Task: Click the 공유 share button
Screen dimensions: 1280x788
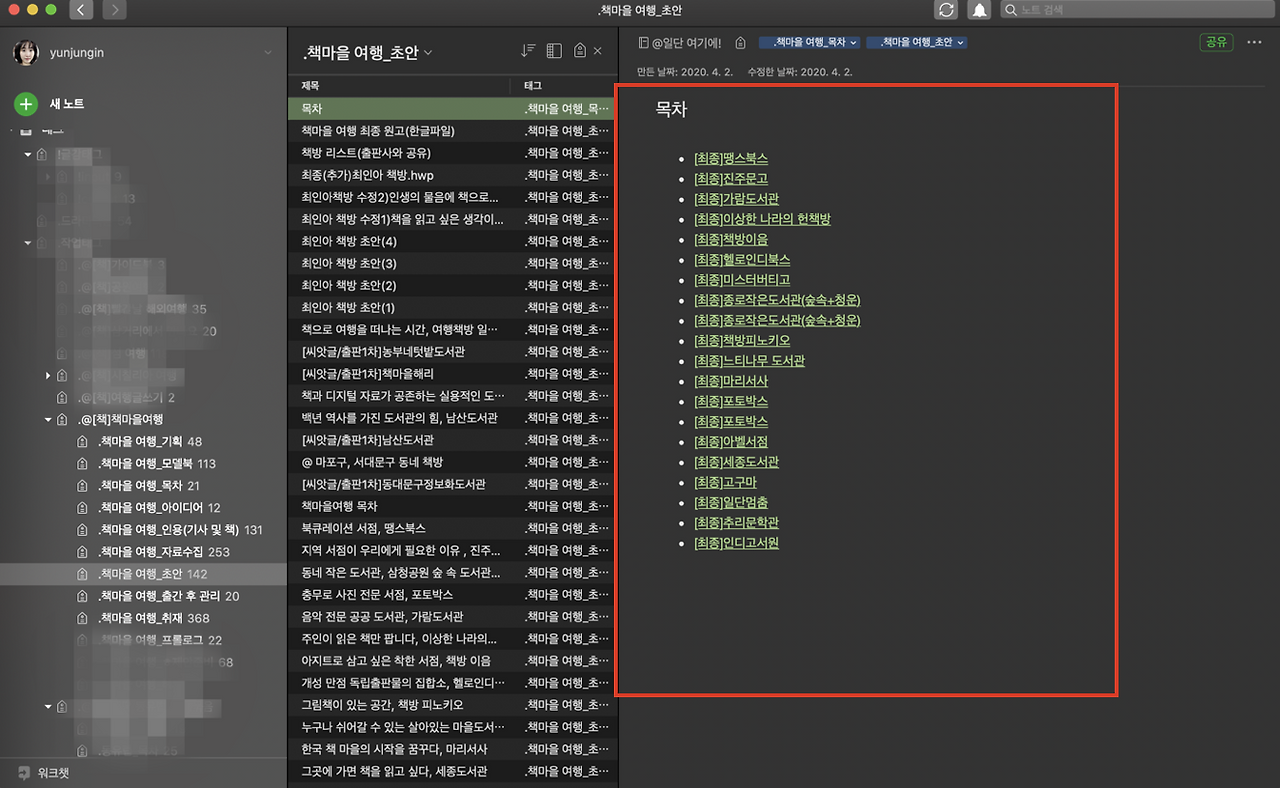Action: [x=1216, y=42]
